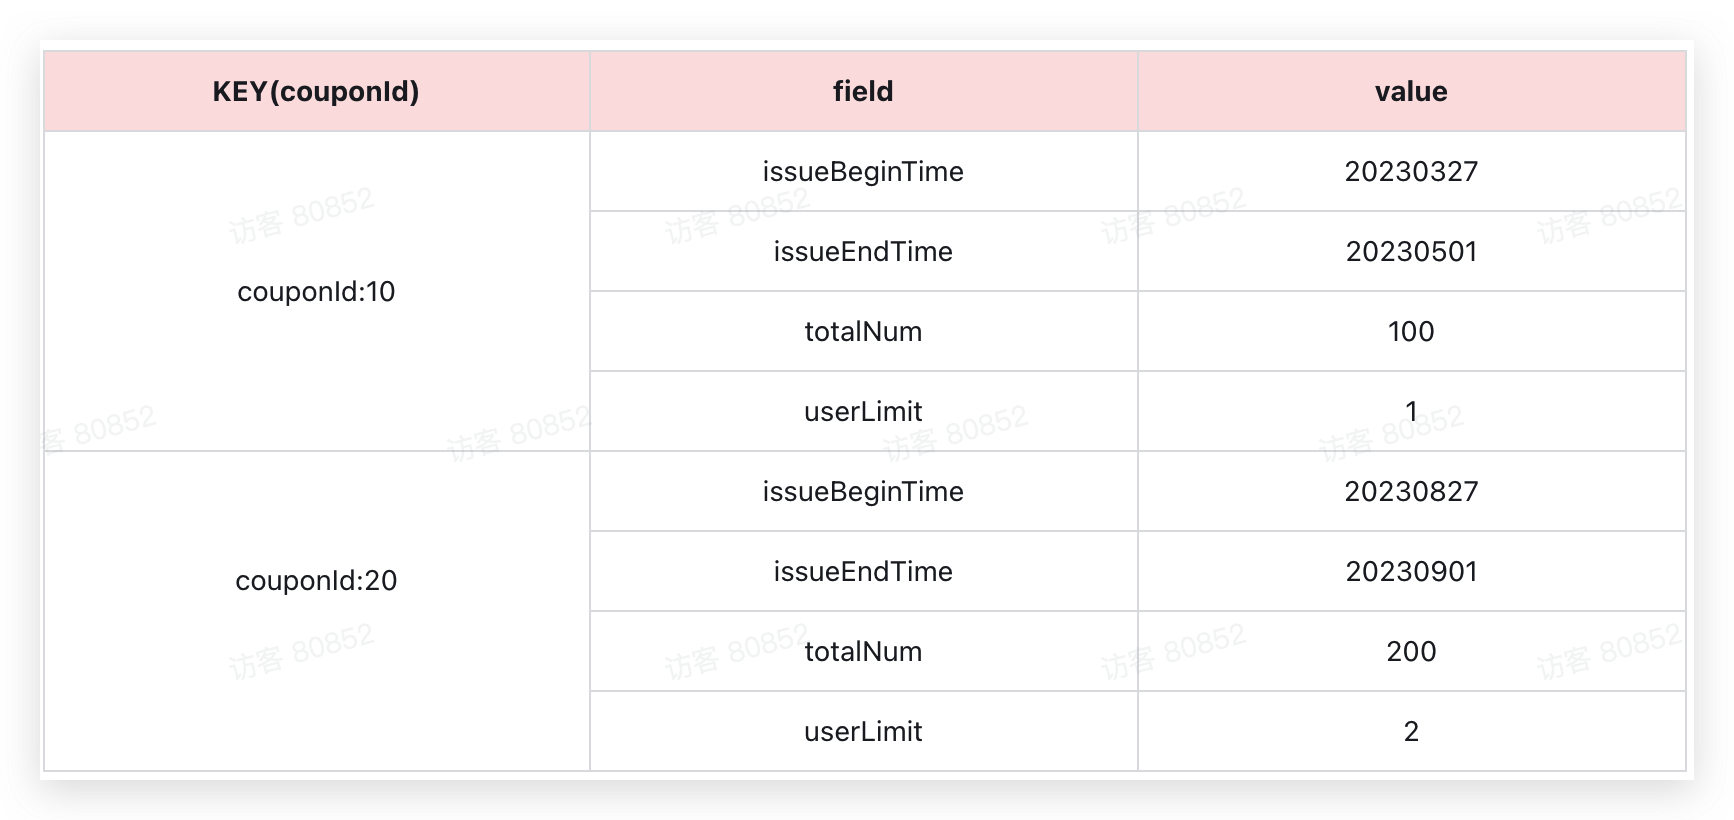Click the value column header

[1411, 92]
